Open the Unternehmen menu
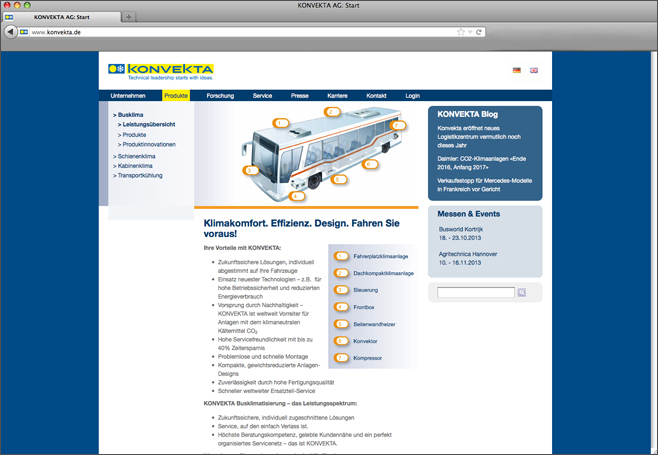658x455 pixels. pos(128,96)
